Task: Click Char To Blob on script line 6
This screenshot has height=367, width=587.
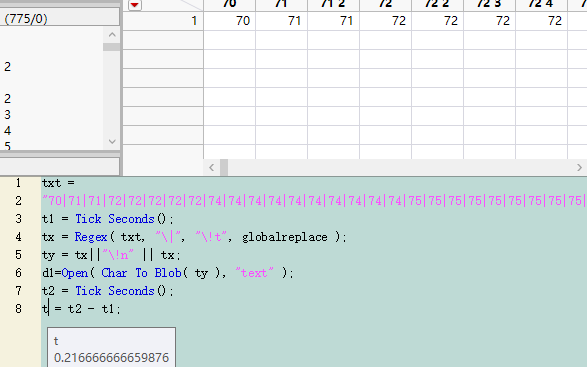Action: coord(142,273)
